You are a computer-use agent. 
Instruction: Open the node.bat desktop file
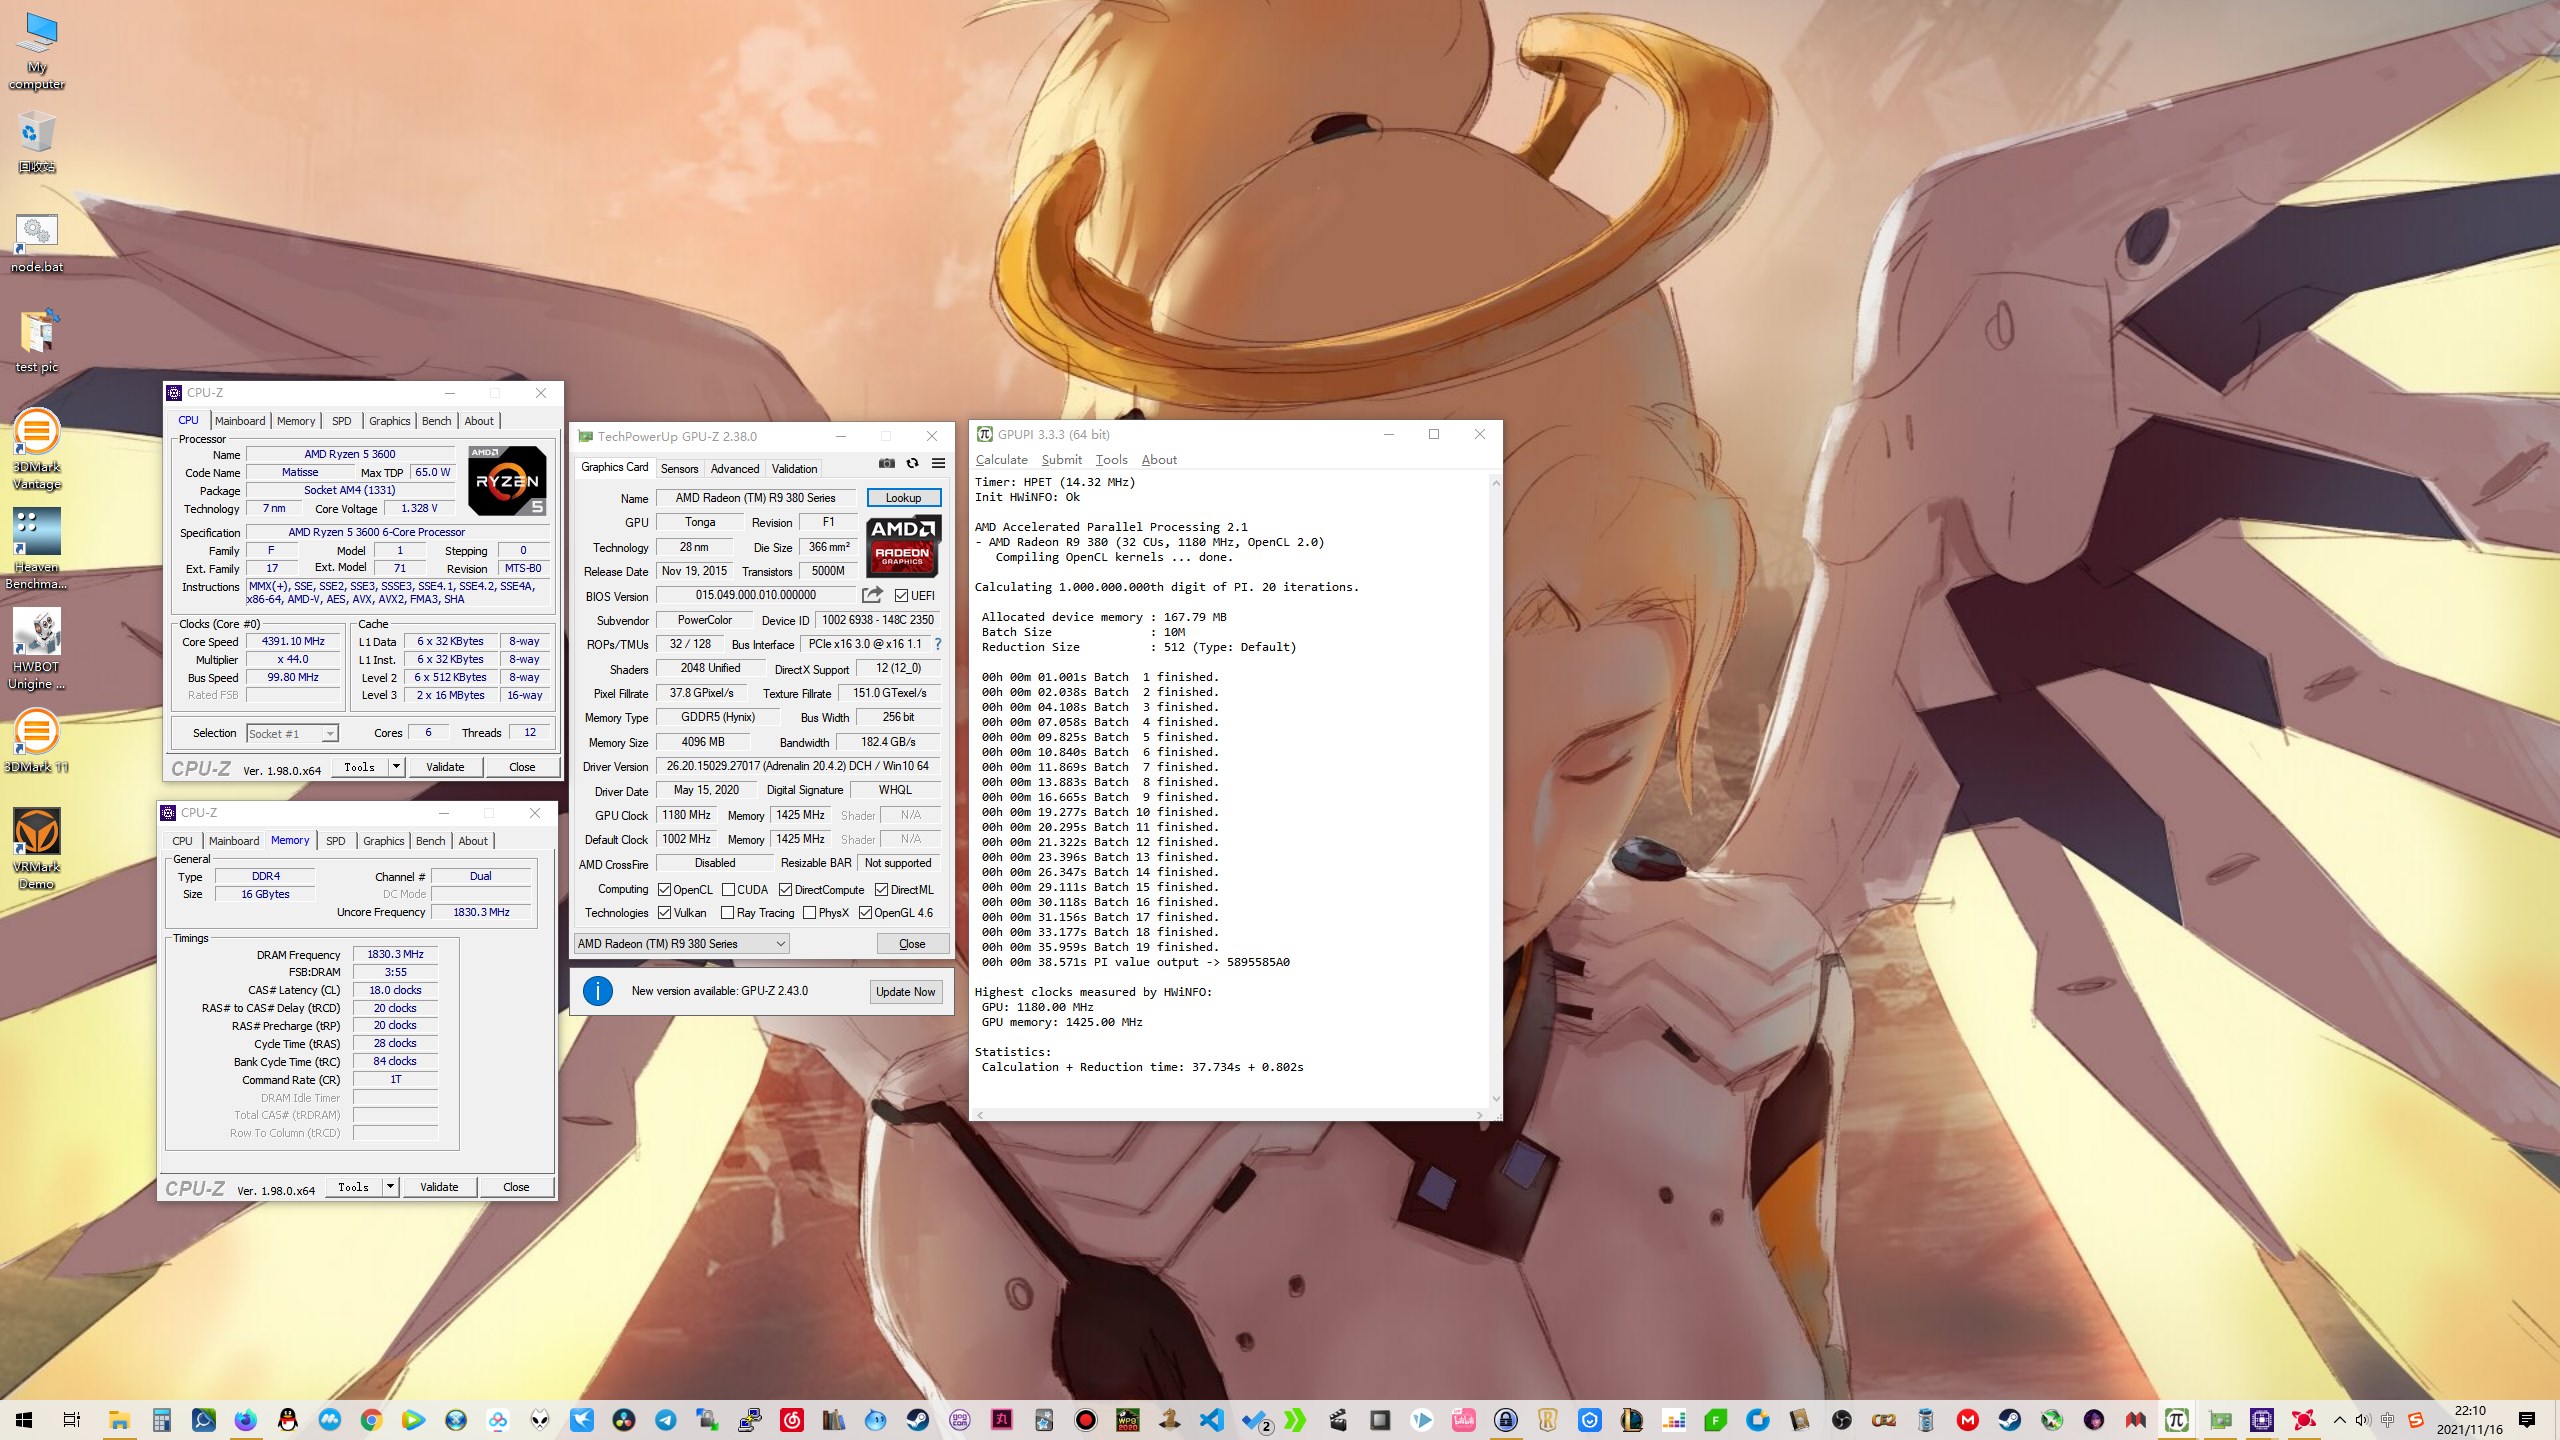point(37,243)
